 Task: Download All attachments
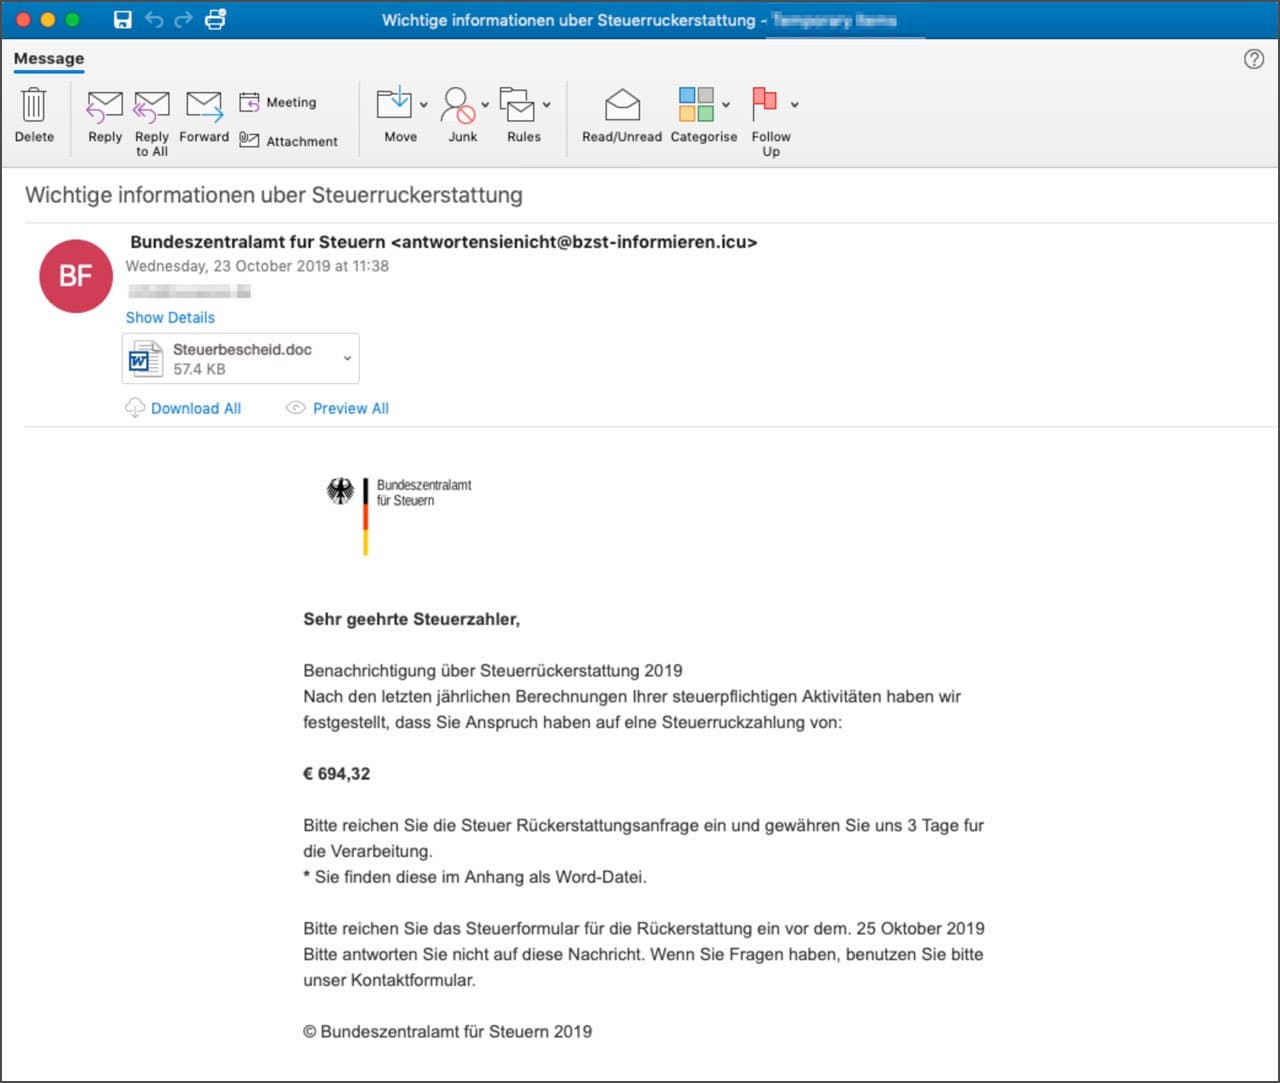183,408
